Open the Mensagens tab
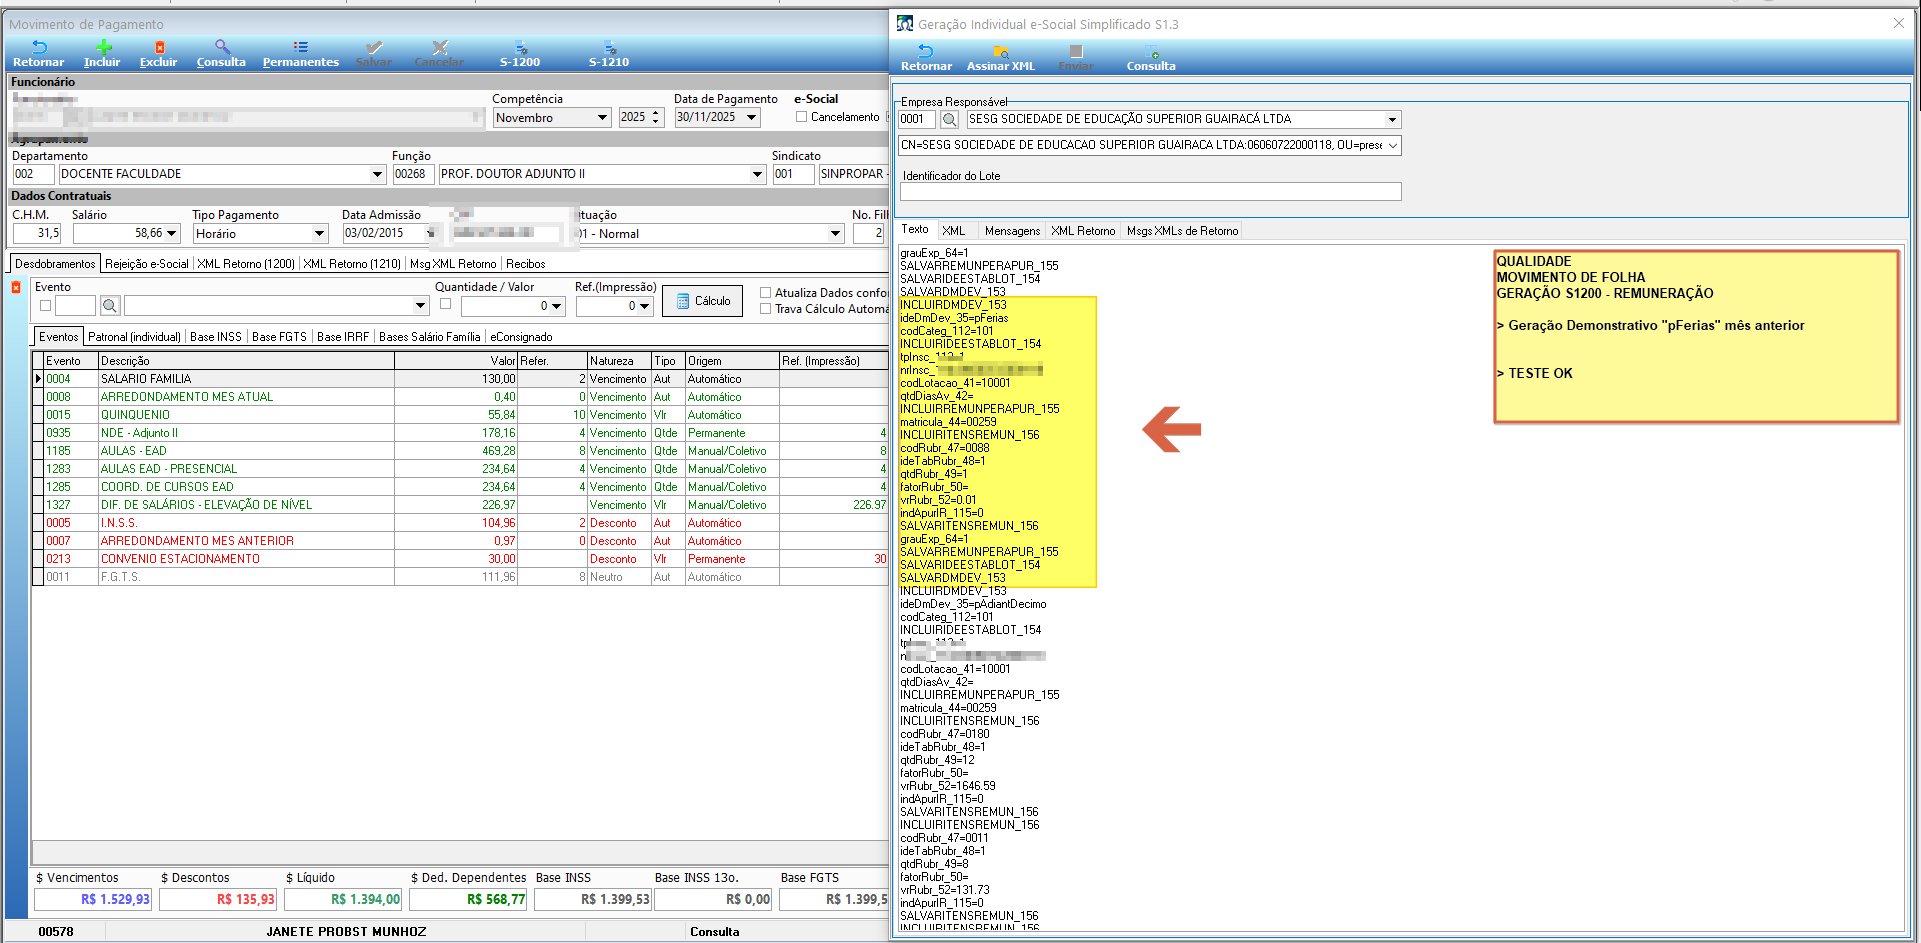Screen dimensions: 1921x943 tap(1012, 231)
